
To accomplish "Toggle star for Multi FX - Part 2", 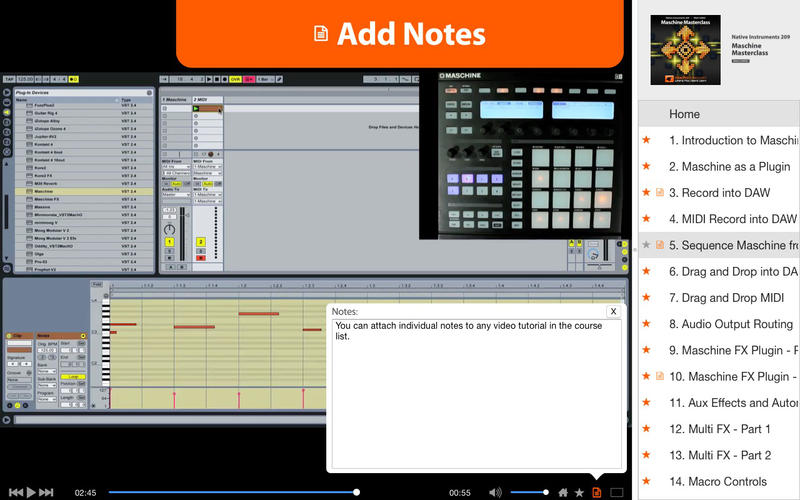I will pyautogui.click(x=646, y=455).
